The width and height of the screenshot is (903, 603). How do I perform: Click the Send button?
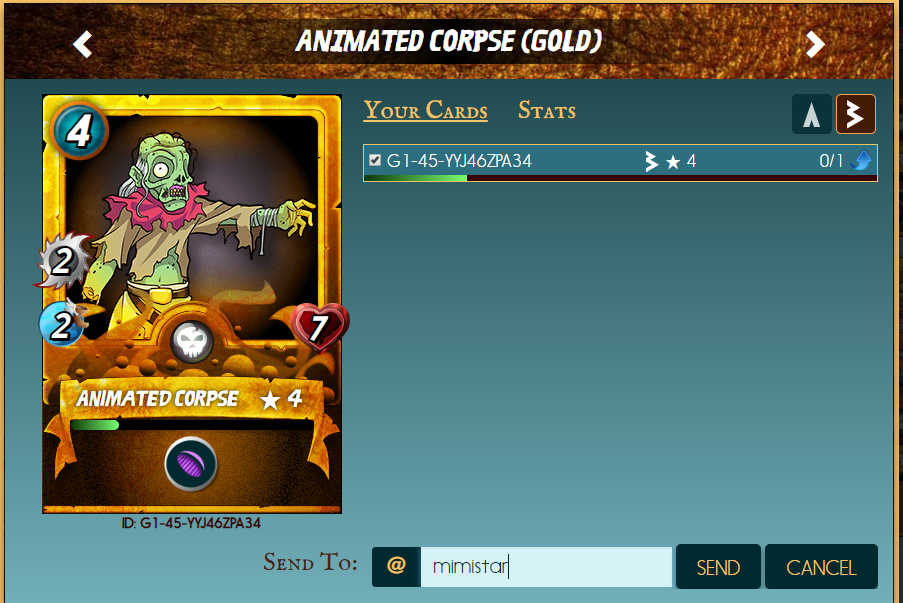click(718, 567)
